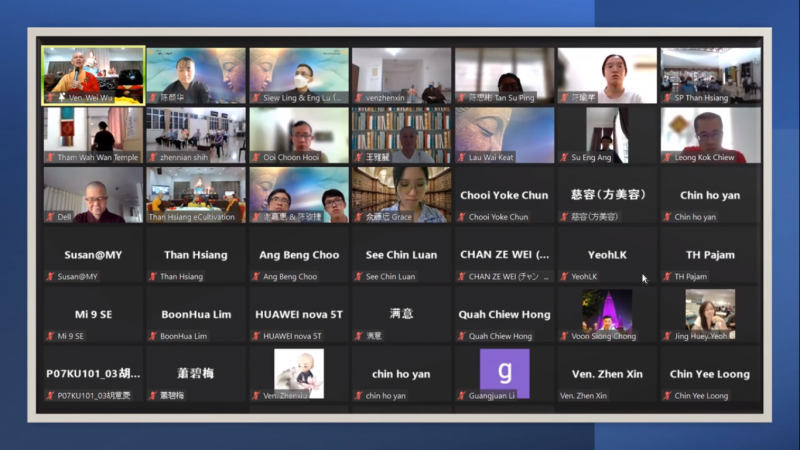Click muted mic icon beside Chin Yee Loong
The image size is (800, 450).
(667, 396)
